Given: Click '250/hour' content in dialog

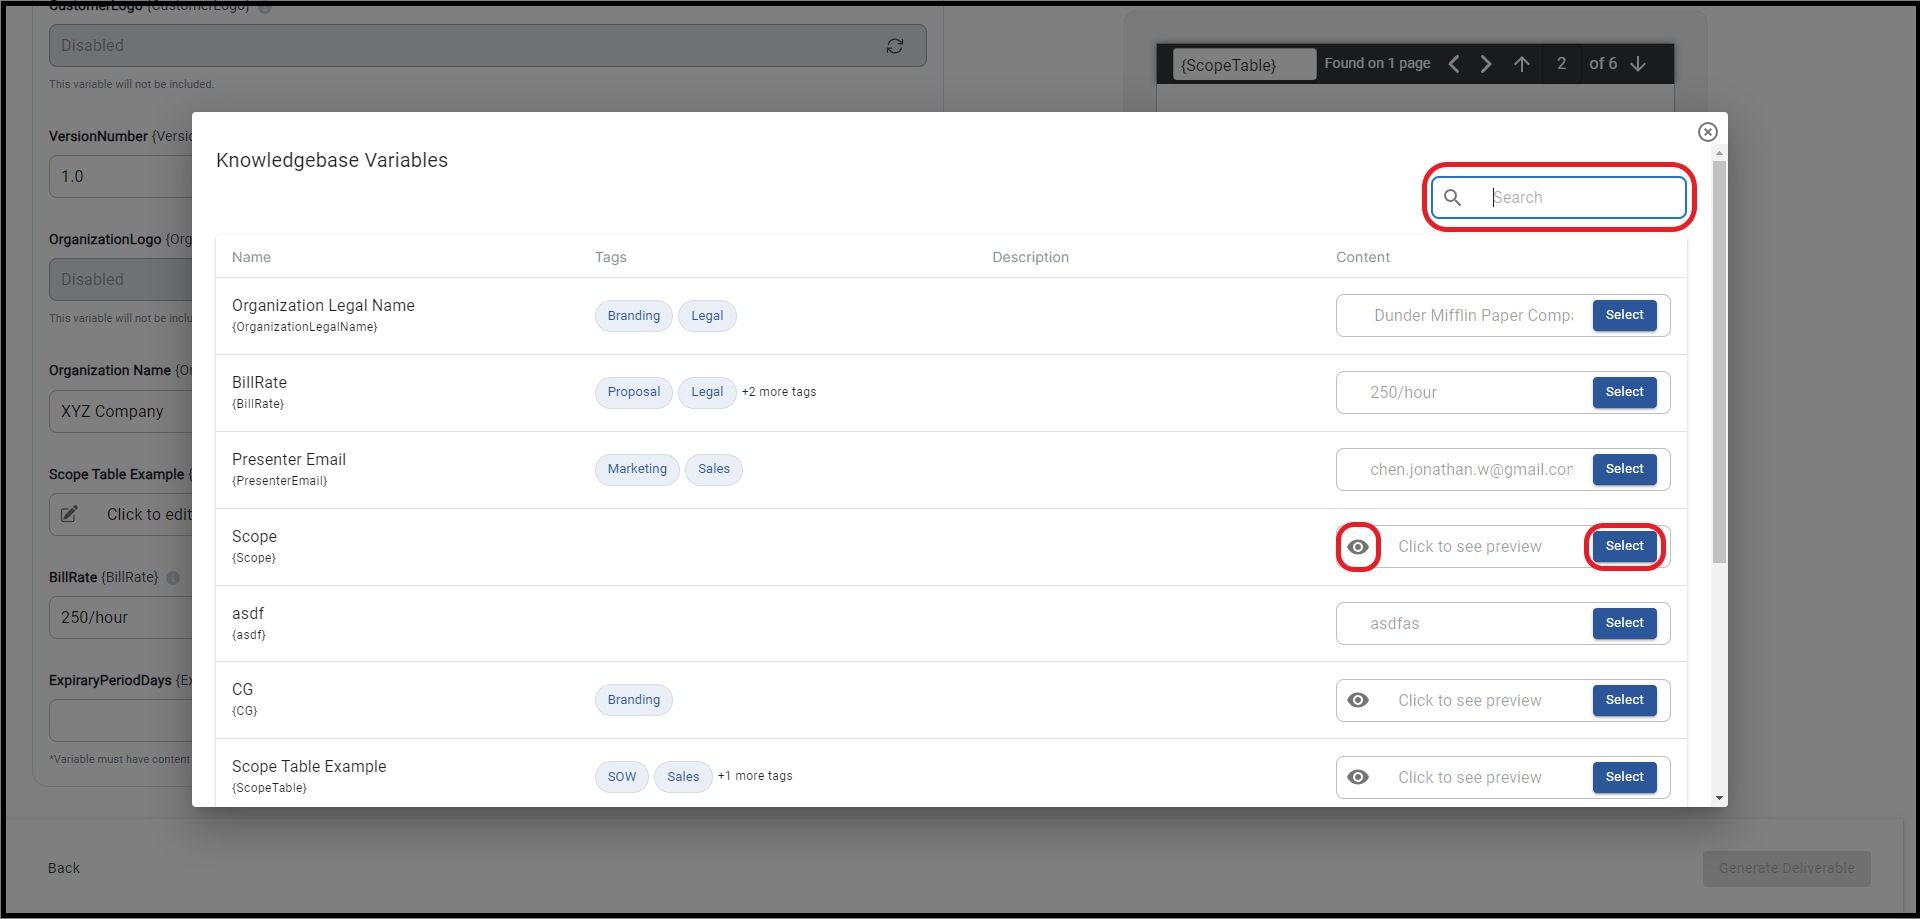Looking at the screenshot, I should [x=1403, y=392].
